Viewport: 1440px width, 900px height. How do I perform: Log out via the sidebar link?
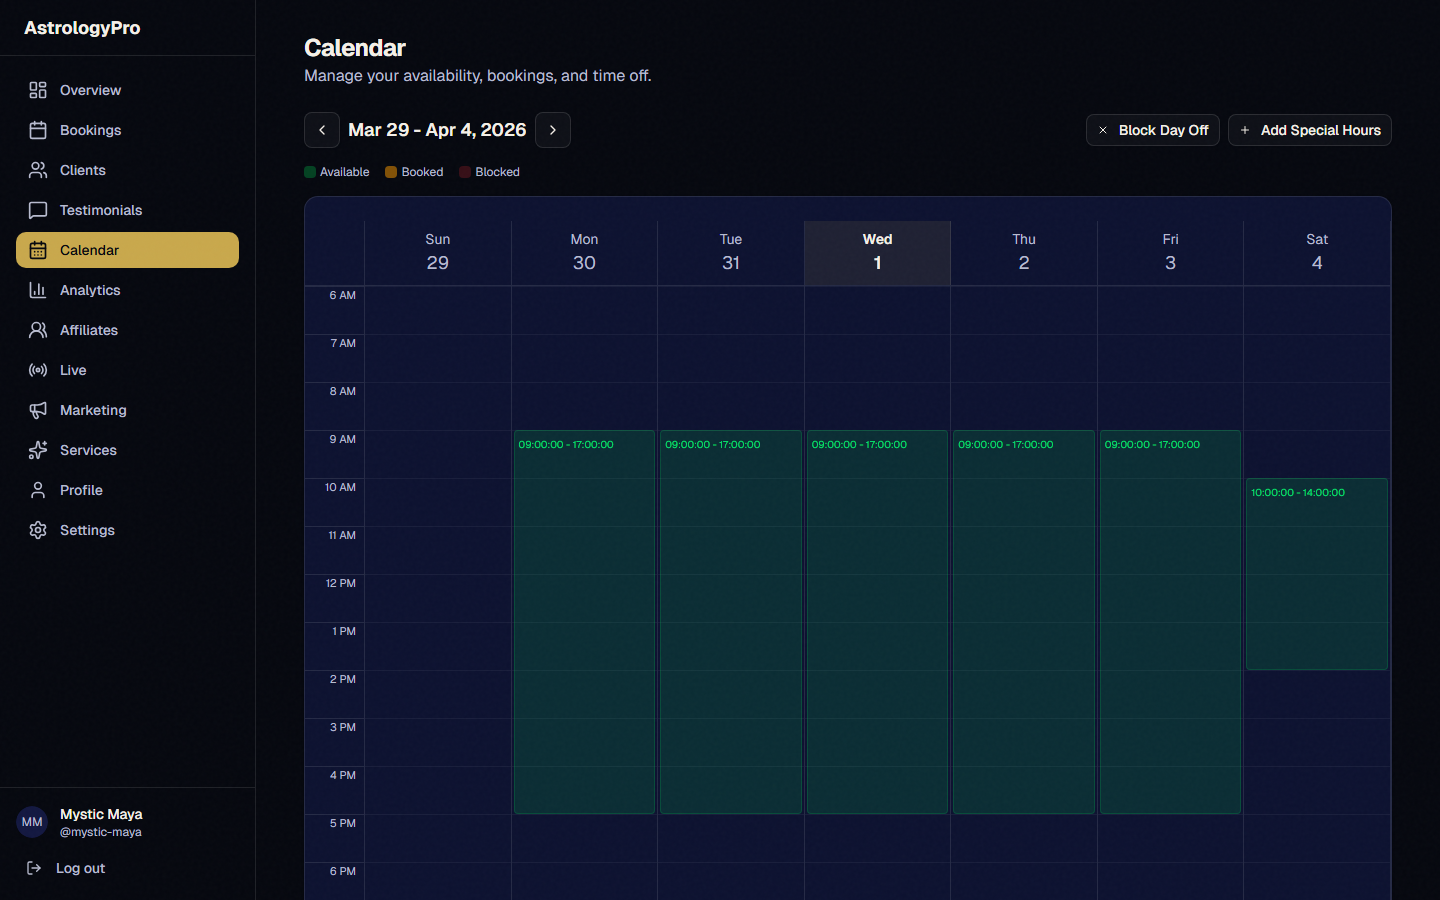(80, 868)
